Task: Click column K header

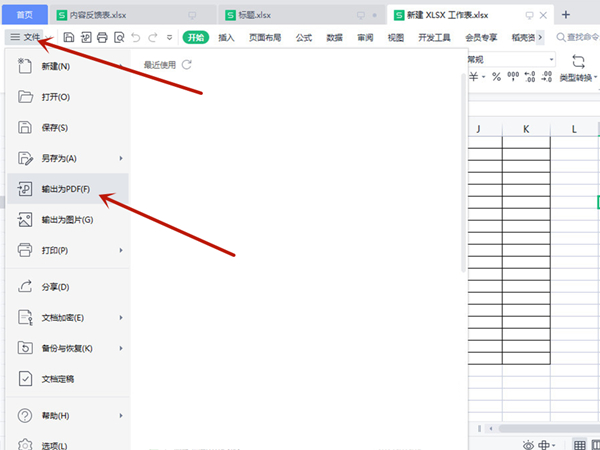Action: point(525,129)
